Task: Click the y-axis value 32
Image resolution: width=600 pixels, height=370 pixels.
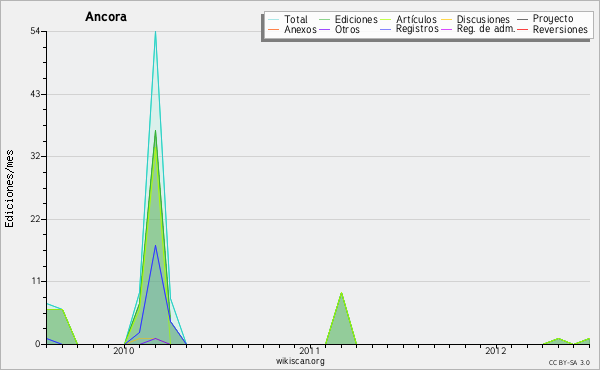Action: coord(35,156)
